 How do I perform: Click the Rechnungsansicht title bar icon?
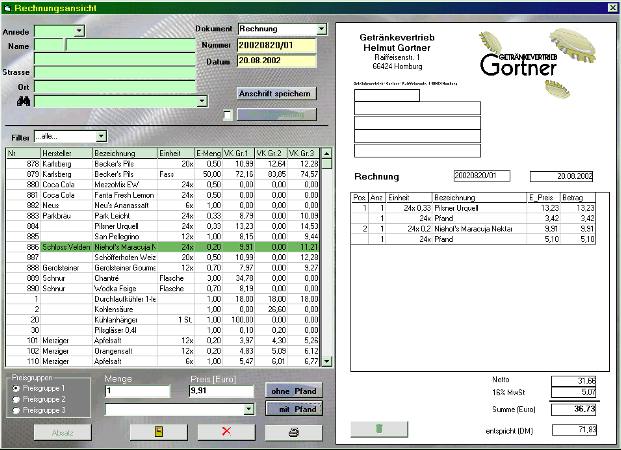(x=8, y=7)
